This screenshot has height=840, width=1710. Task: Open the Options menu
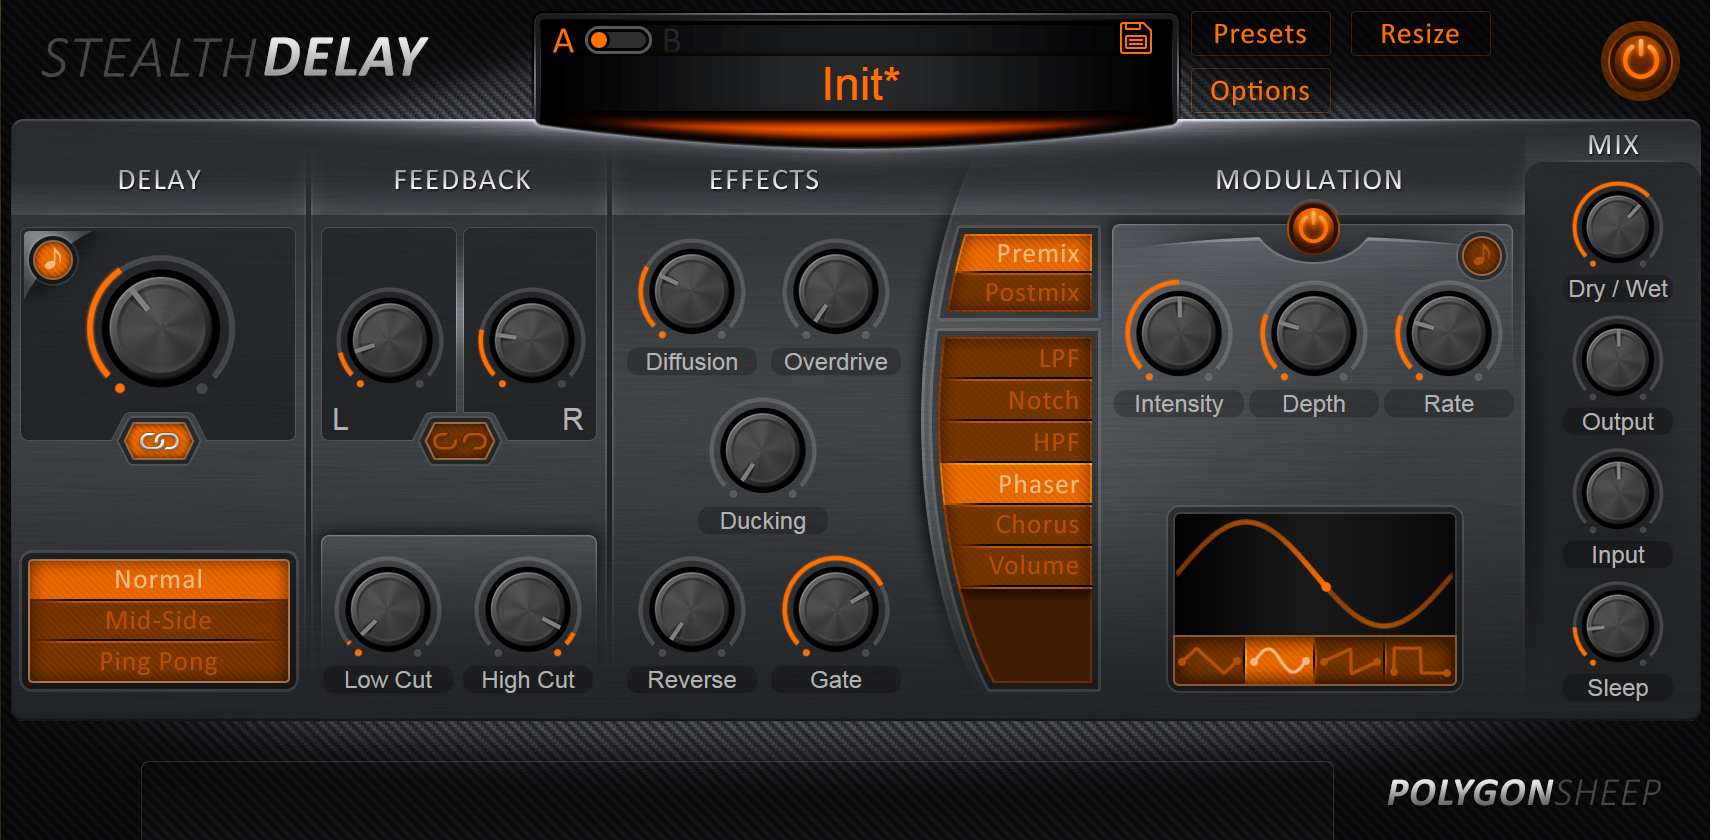[x=1259, y=91]
